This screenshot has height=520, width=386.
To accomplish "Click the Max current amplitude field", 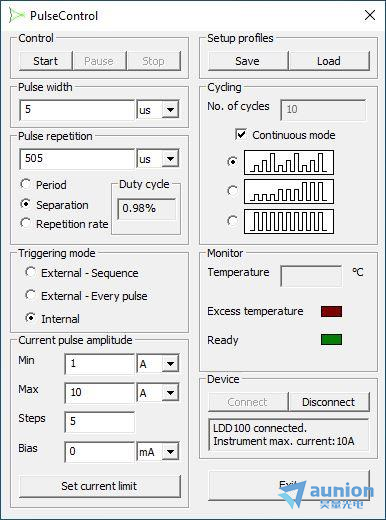I will pyautogui.click(x=100, y=393).
